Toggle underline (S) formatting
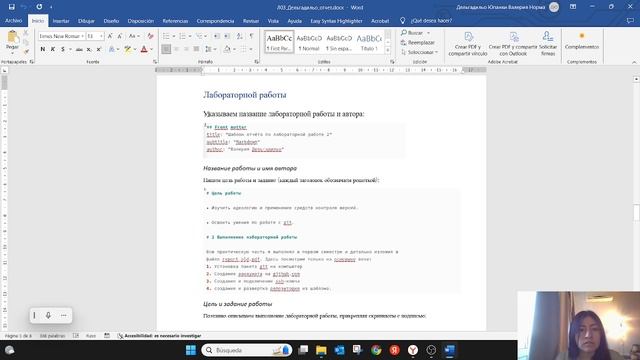640x360 pixels. click(x=62, y=49)
